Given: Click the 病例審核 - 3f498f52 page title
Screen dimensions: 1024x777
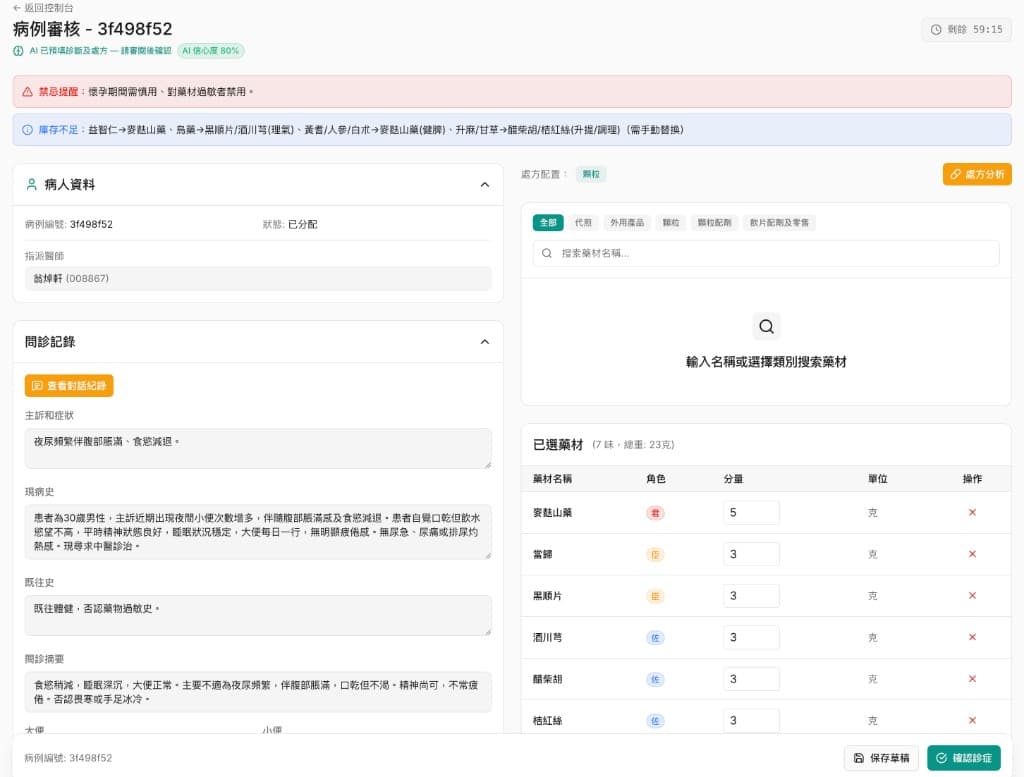Looking at the screenshot, I should pyautogui.click(x=93, y=29).
